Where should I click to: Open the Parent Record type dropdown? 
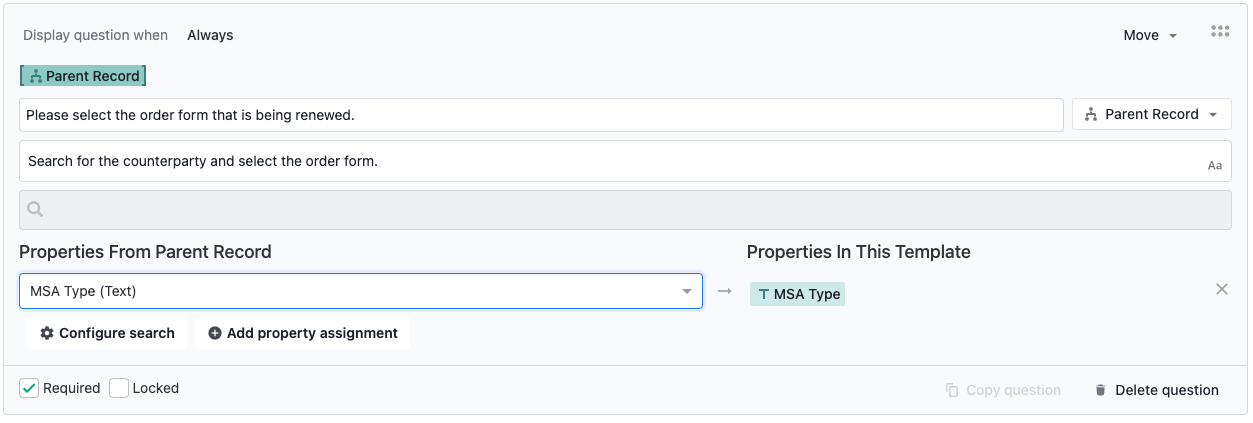tap(1152, 114)
